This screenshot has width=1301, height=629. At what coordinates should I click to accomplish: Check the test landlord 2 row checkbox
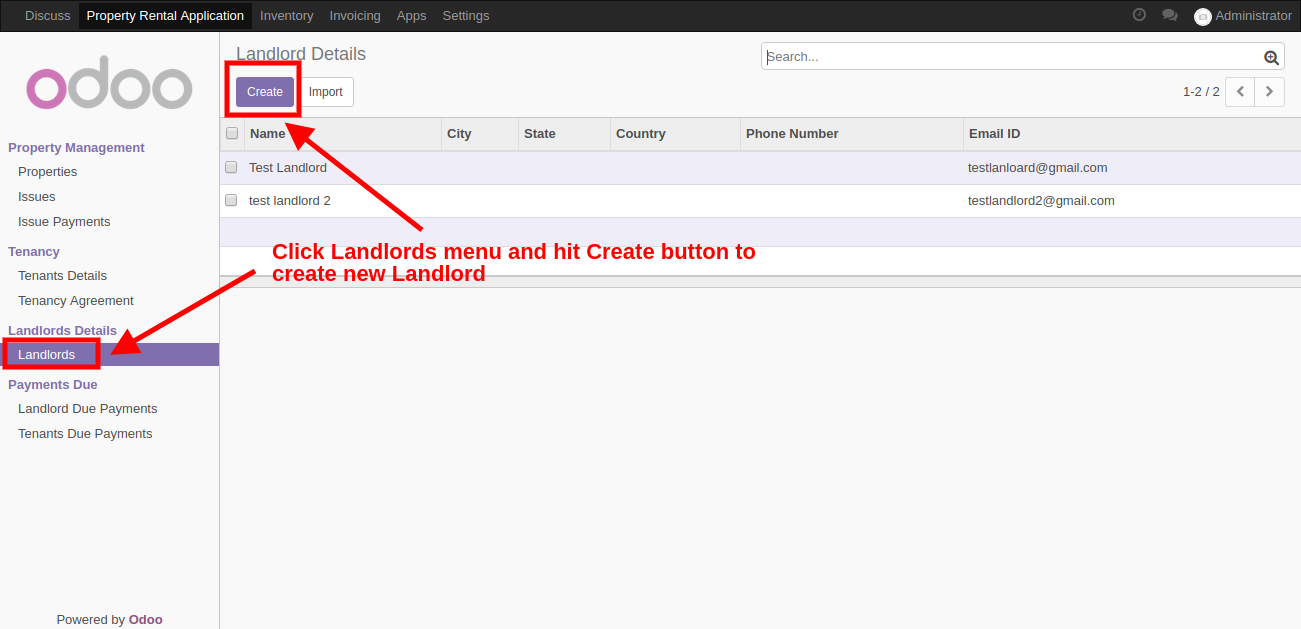[231, 200]
